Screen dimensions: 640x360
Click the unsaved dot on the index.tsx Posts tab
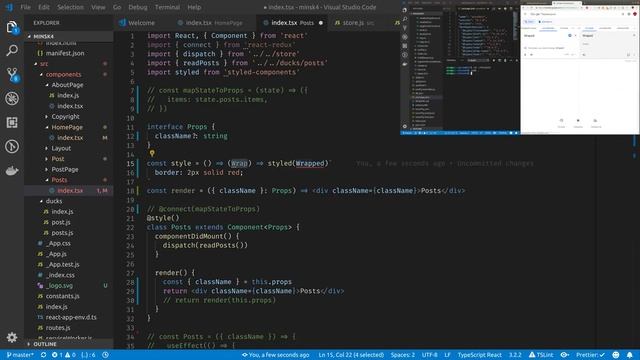pos(321,23)
